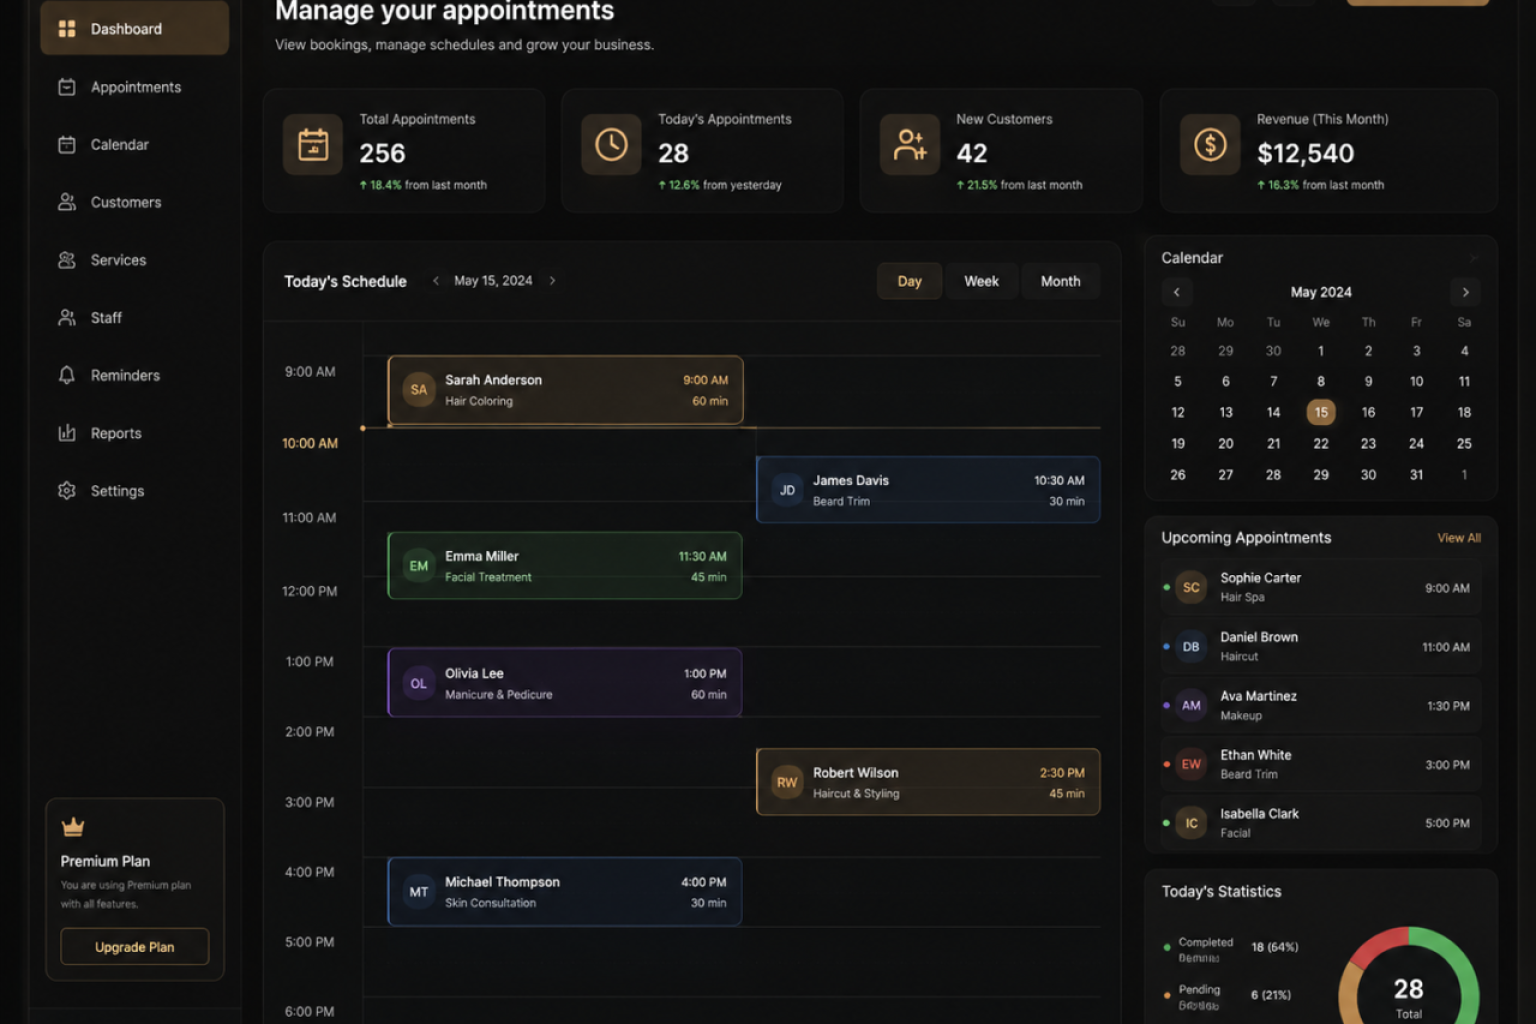1536x1024 pixels.
Task: Show previous month in the mini calendar
Action: pos(1177,292)
